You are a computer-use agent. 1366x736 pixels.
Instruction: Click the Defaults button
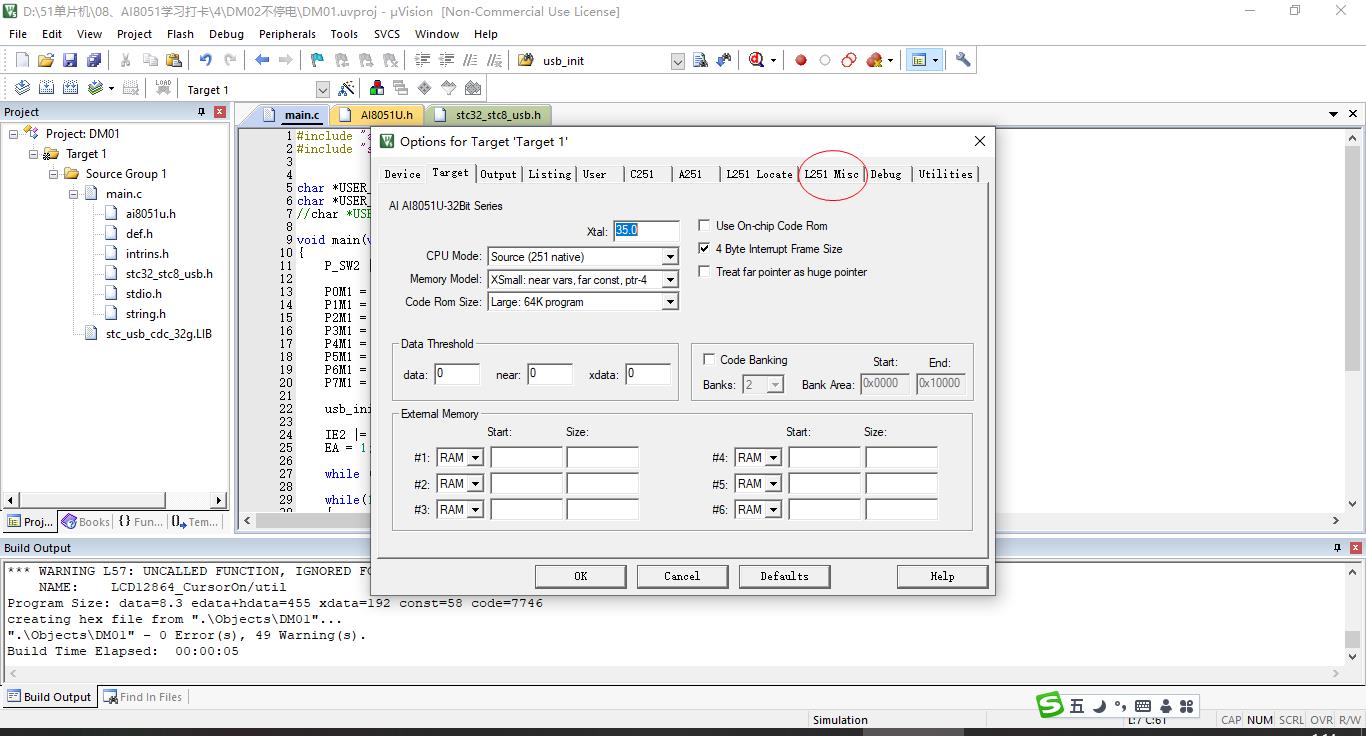click(x=784, y=576)
